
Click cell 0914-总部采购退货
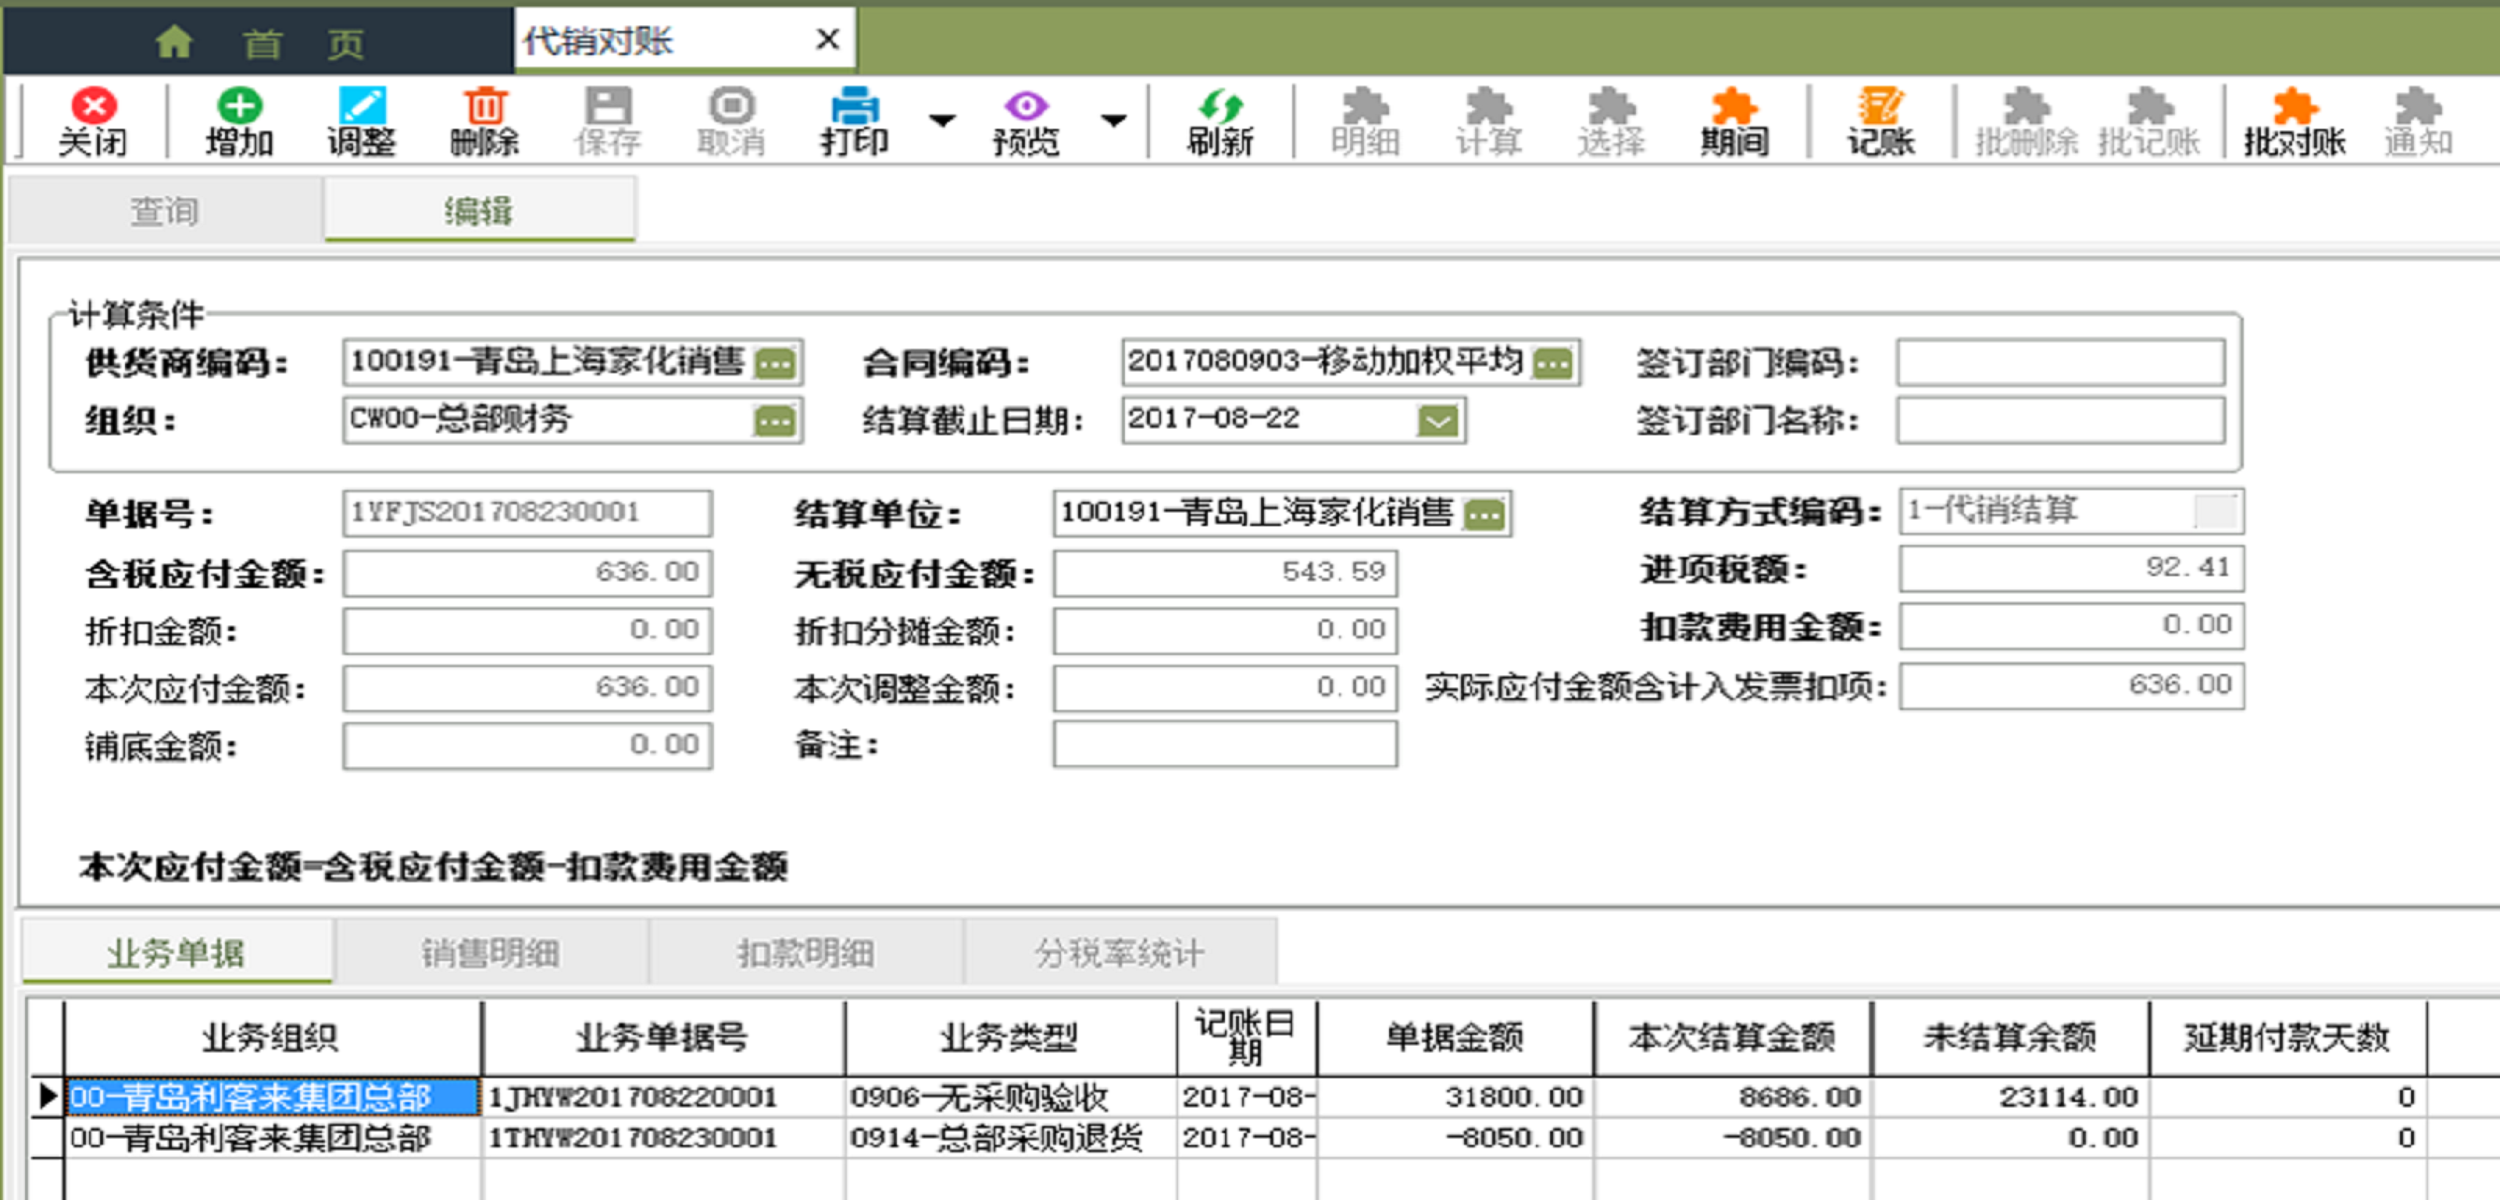point(1011,1138)
